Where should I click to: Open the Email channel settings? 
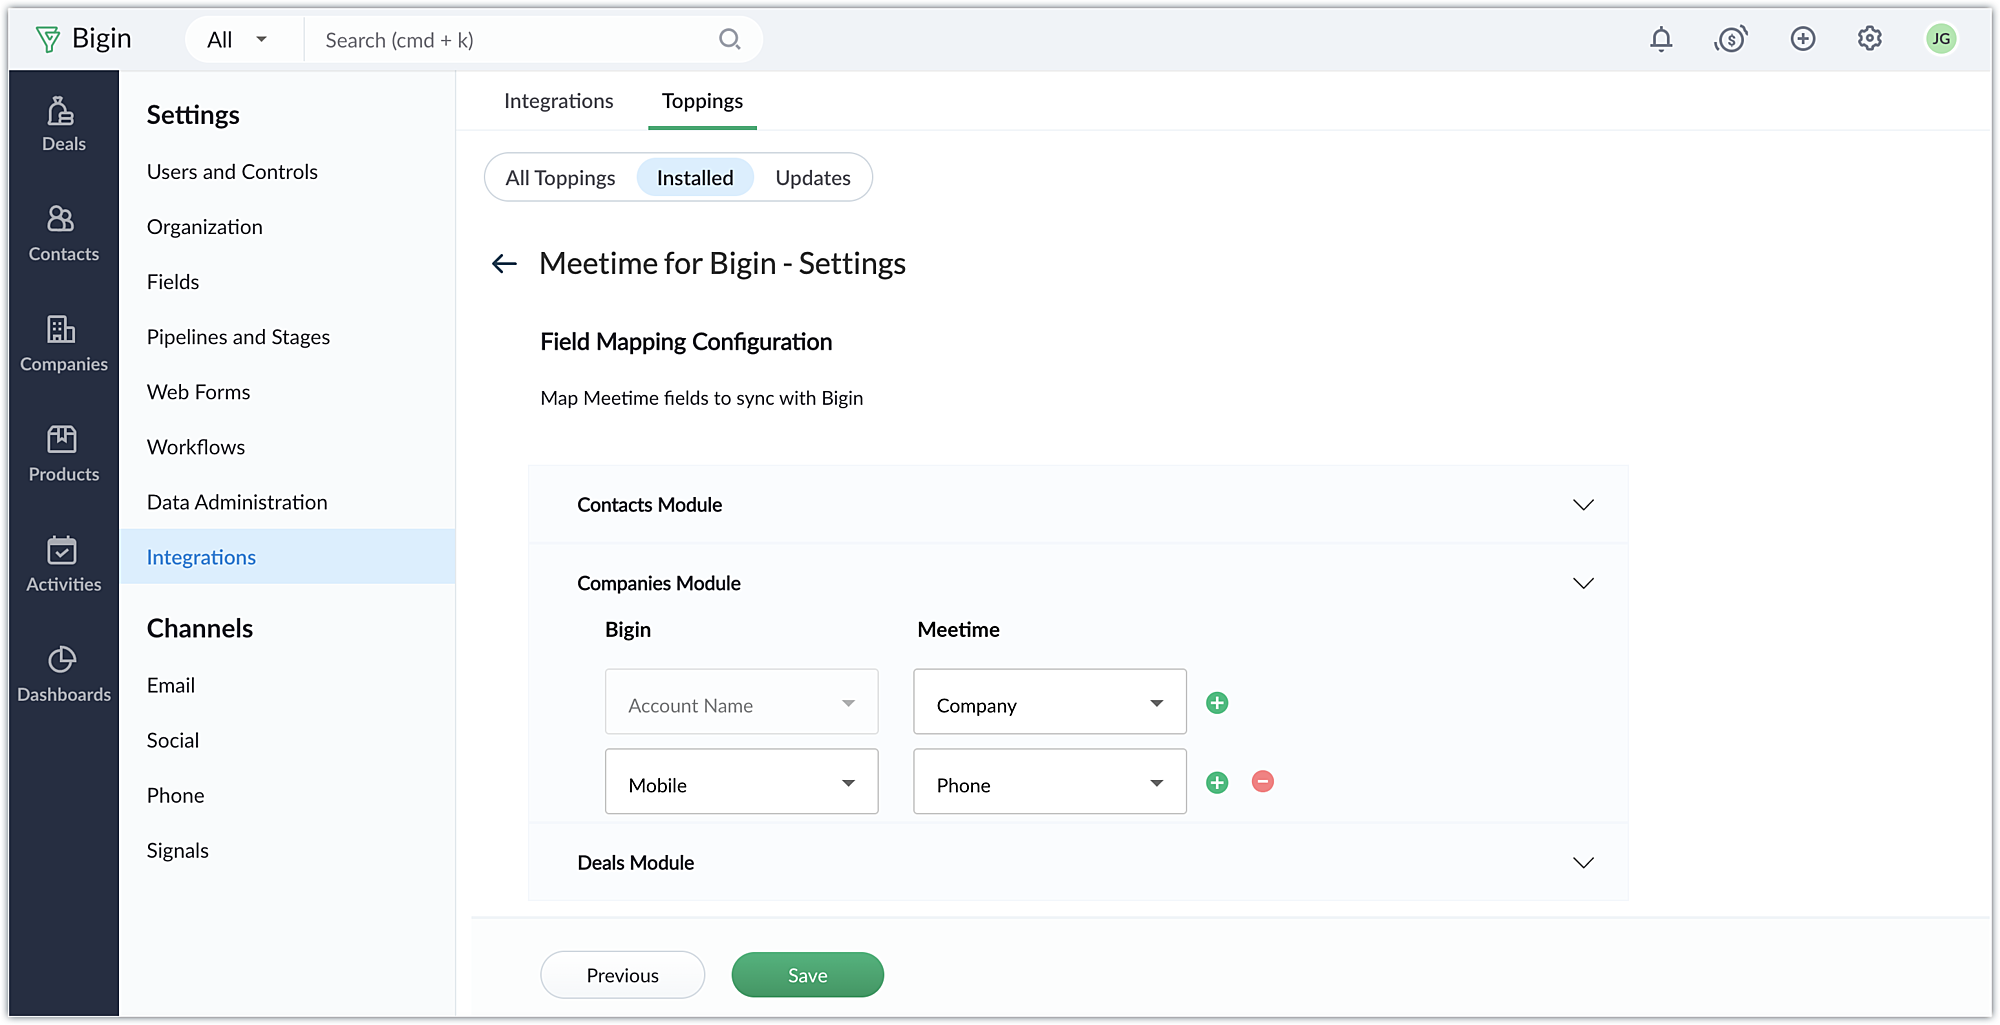(x=171, y=685)
